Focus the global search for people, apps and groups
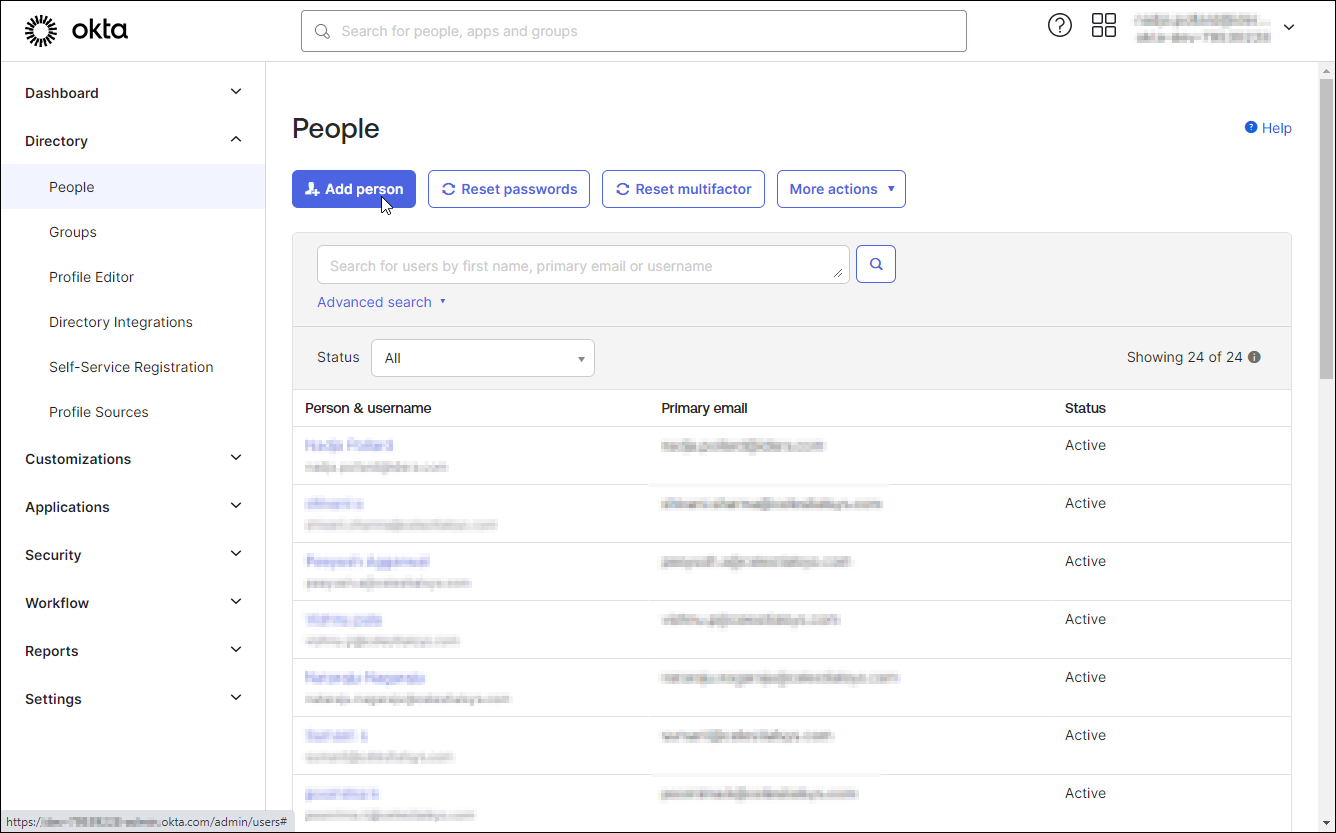Image resolution: width=1336 pixels, height=833 pixels. pyautogui.click(x=634, y=31)
